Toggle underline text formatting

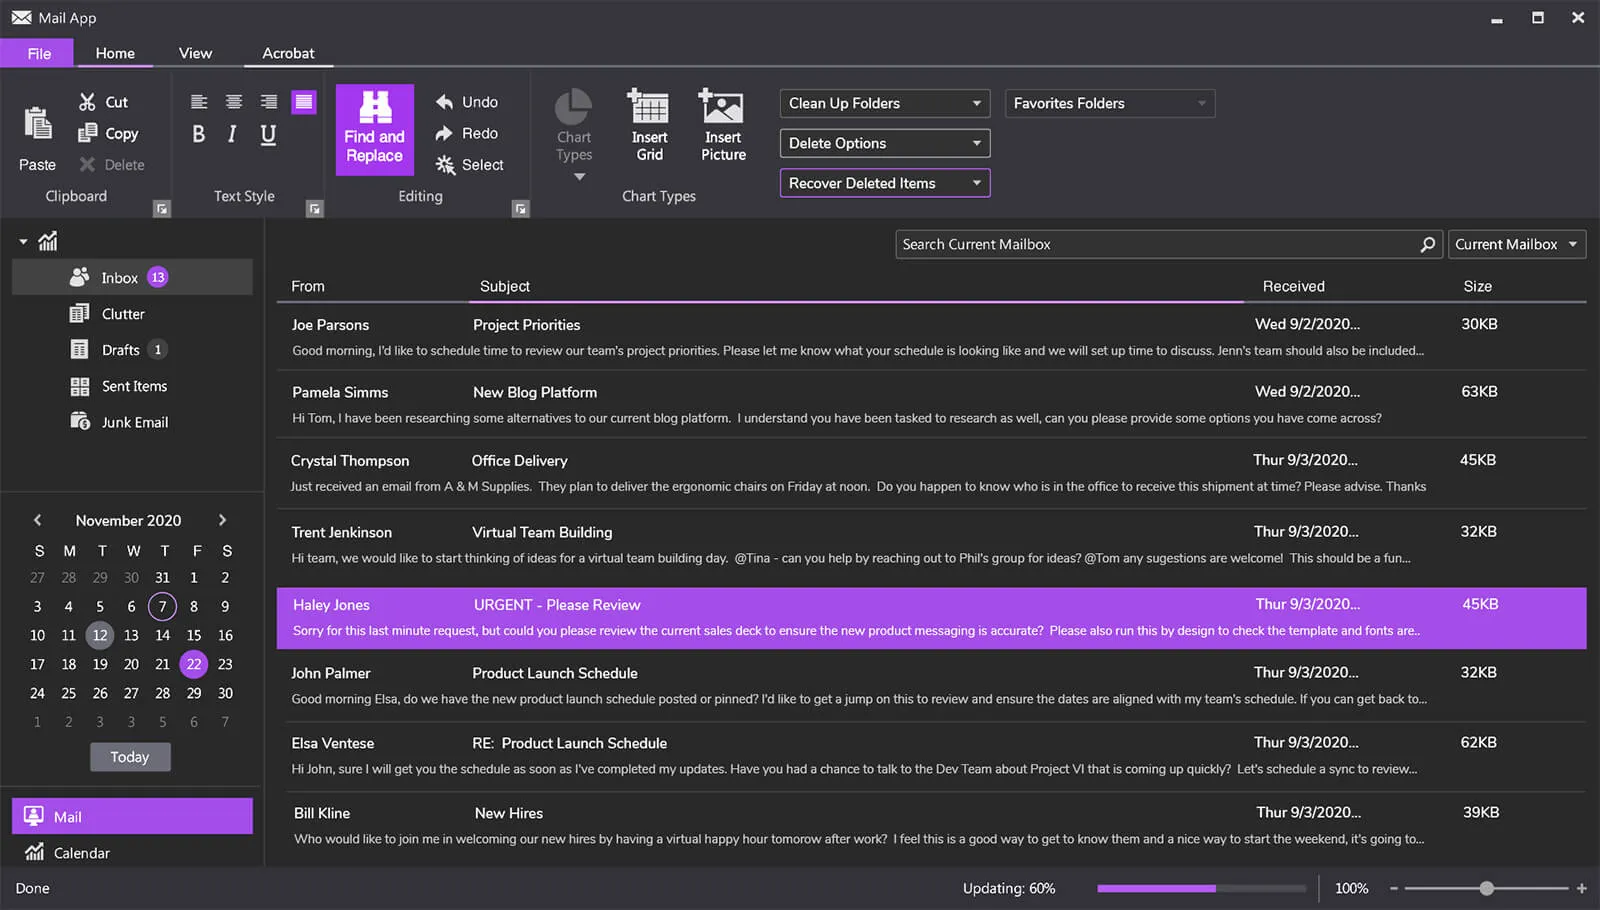point(265,133)
